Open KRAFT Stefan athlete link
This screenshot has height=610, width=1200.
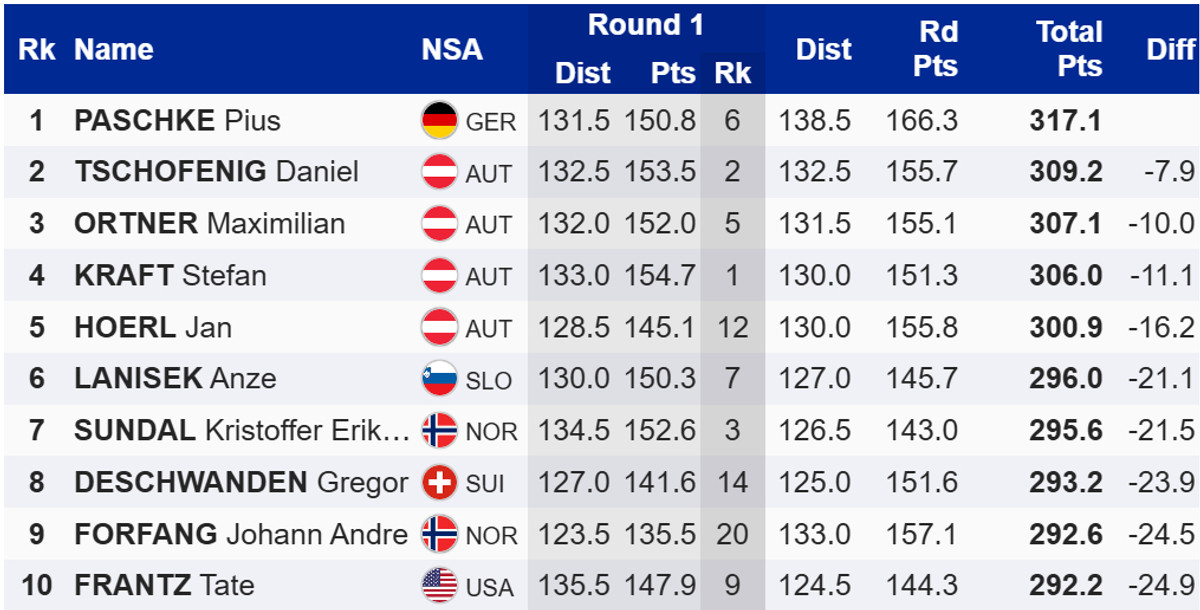coord(170,275)
